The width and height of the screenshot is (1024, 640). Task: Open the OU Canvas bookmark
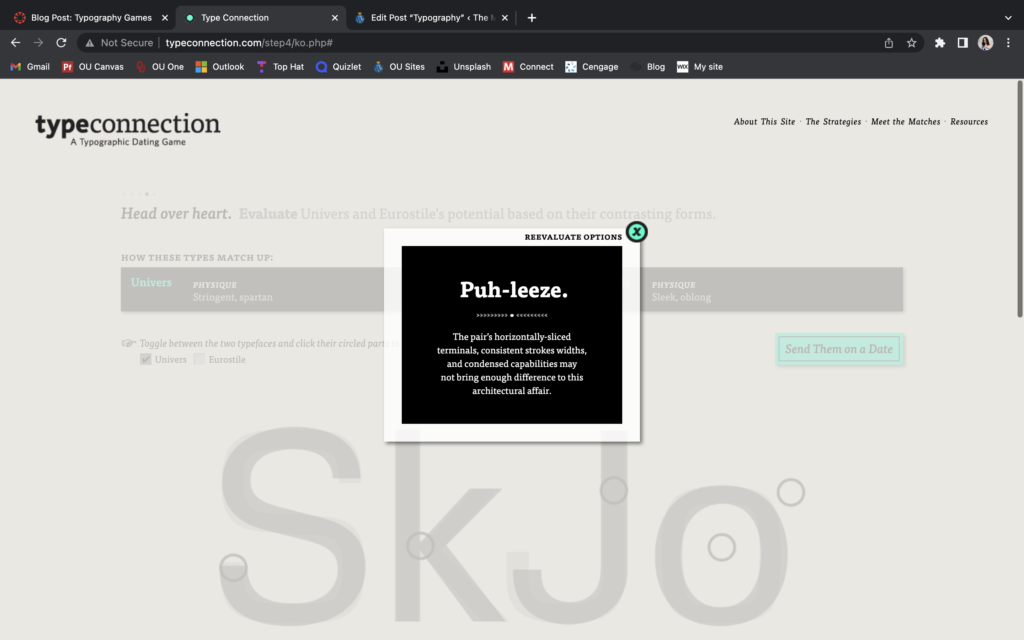[93, 67]
